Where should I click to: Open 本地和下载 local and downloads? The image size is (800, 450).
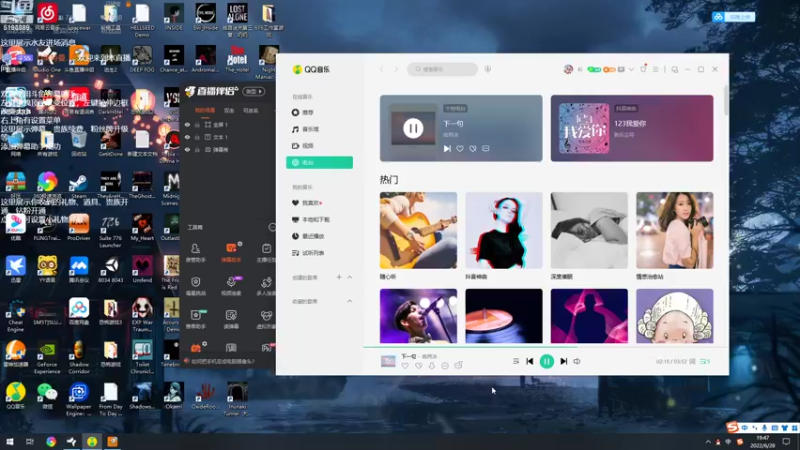click(x=311, y=219)
